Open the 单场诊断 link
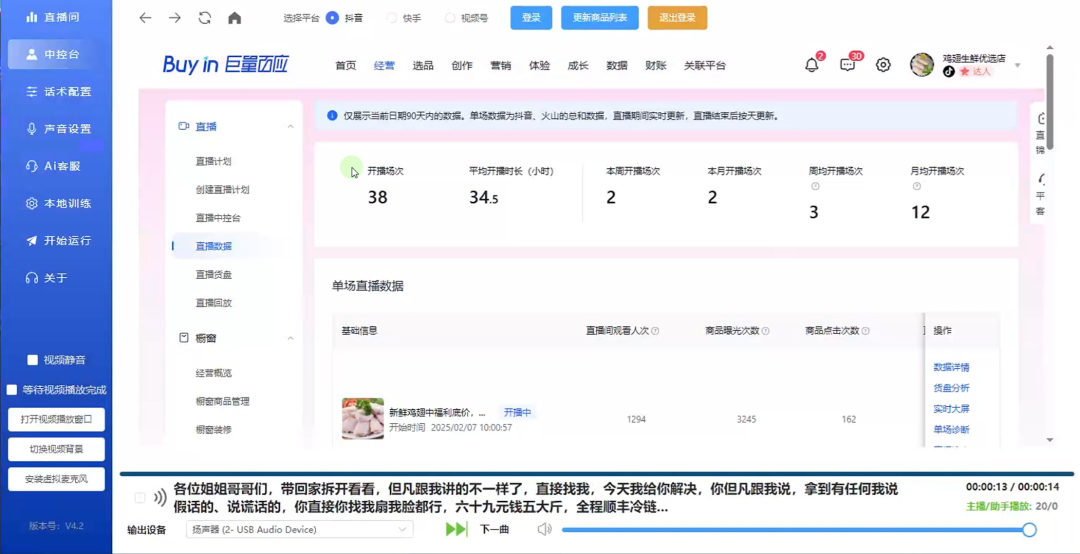The width and height of the screenshot is (1080, 554). (951, 429)
